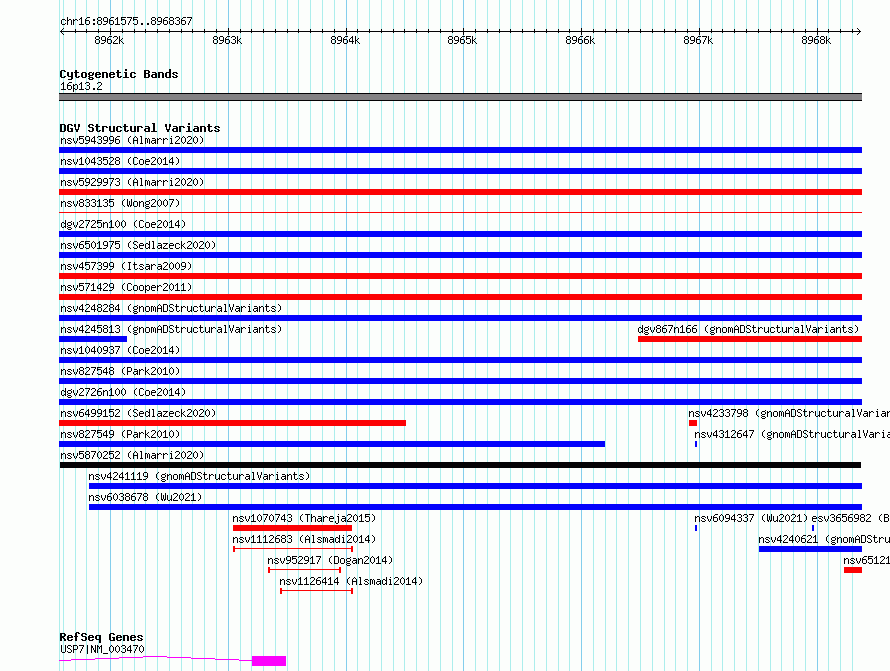
Task: Open nsv6038678 (Wu2021) label
Action: (x=145, y=497)
